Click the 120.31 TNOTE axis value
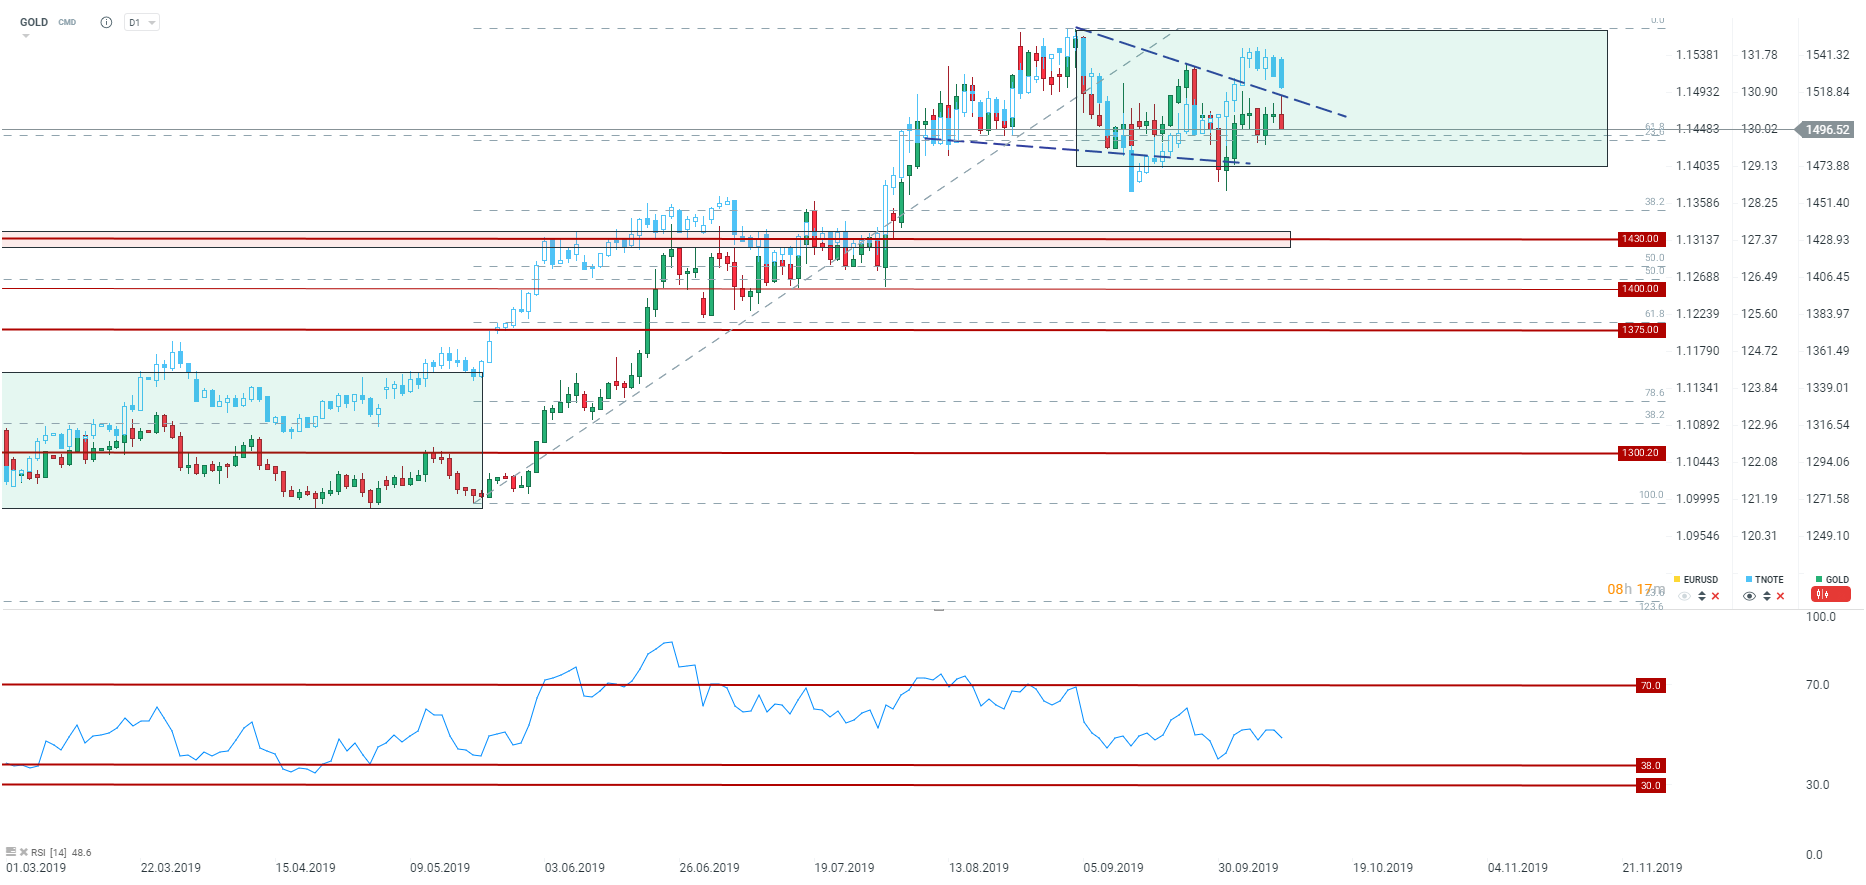 coord(1760,536)
